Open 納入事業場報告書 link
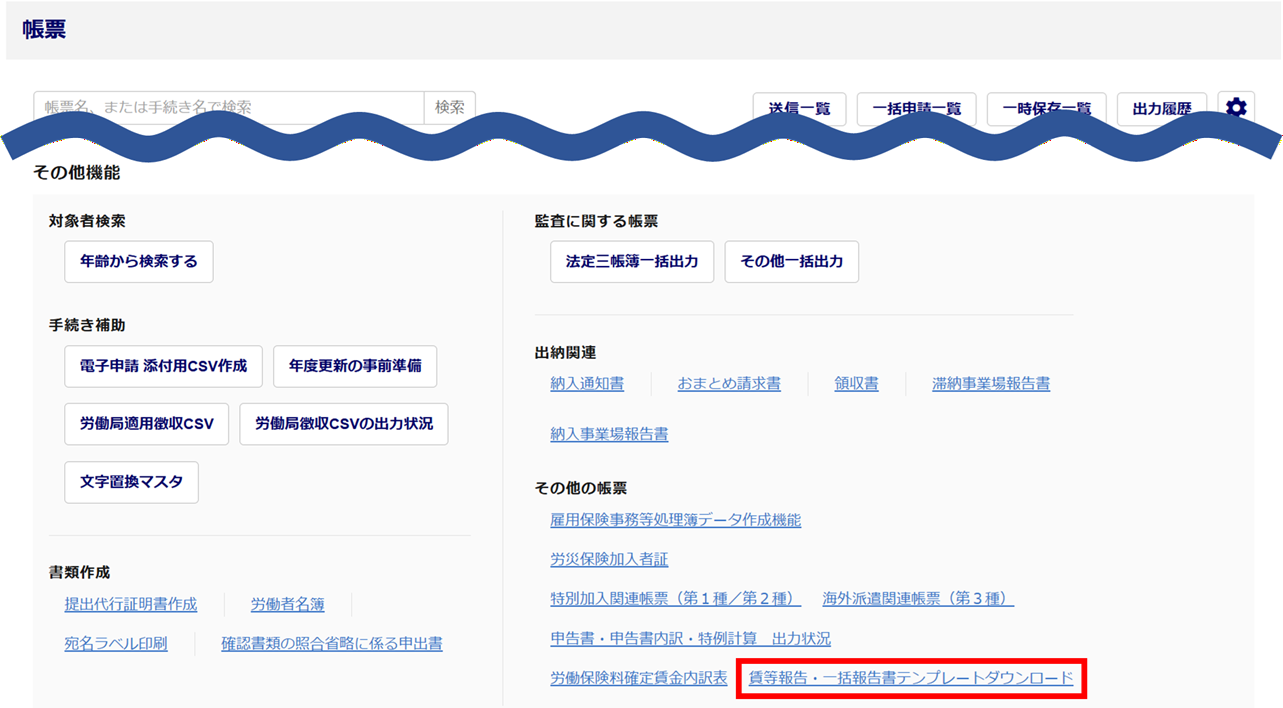 pyautogui.click(x=609, y=434)
